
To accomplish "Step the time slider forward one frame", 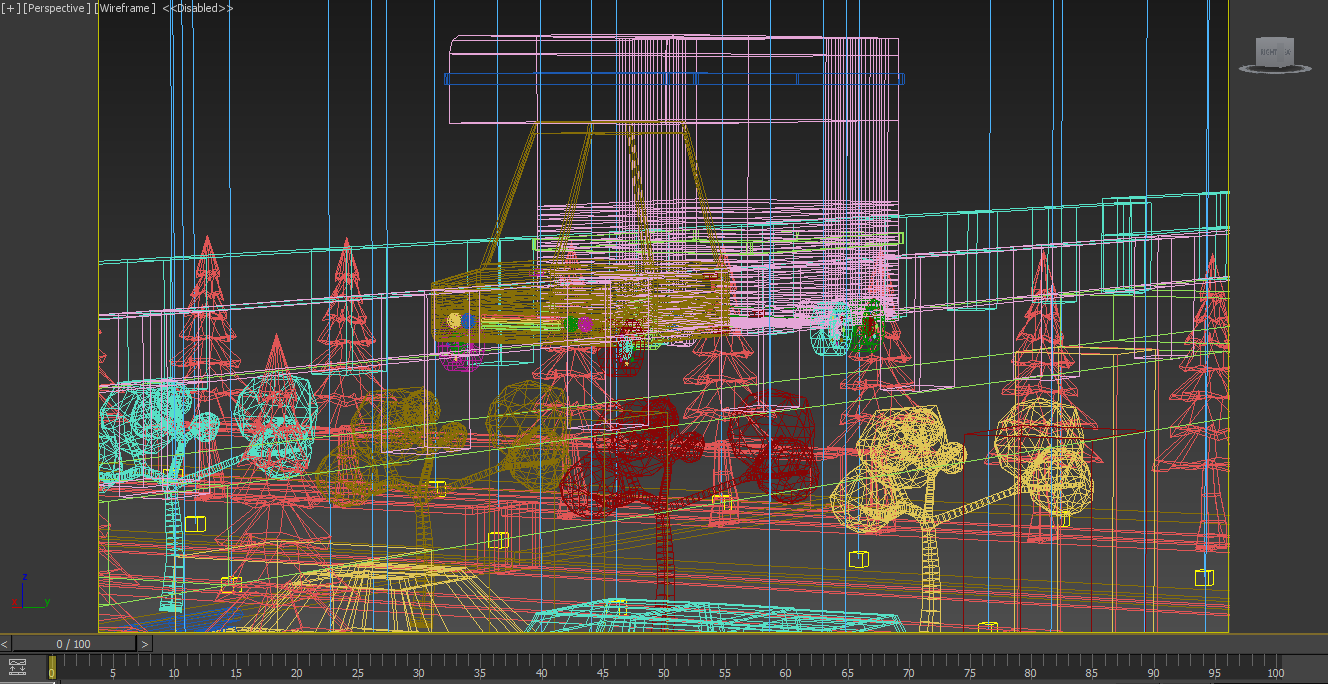I will (145, 644).
